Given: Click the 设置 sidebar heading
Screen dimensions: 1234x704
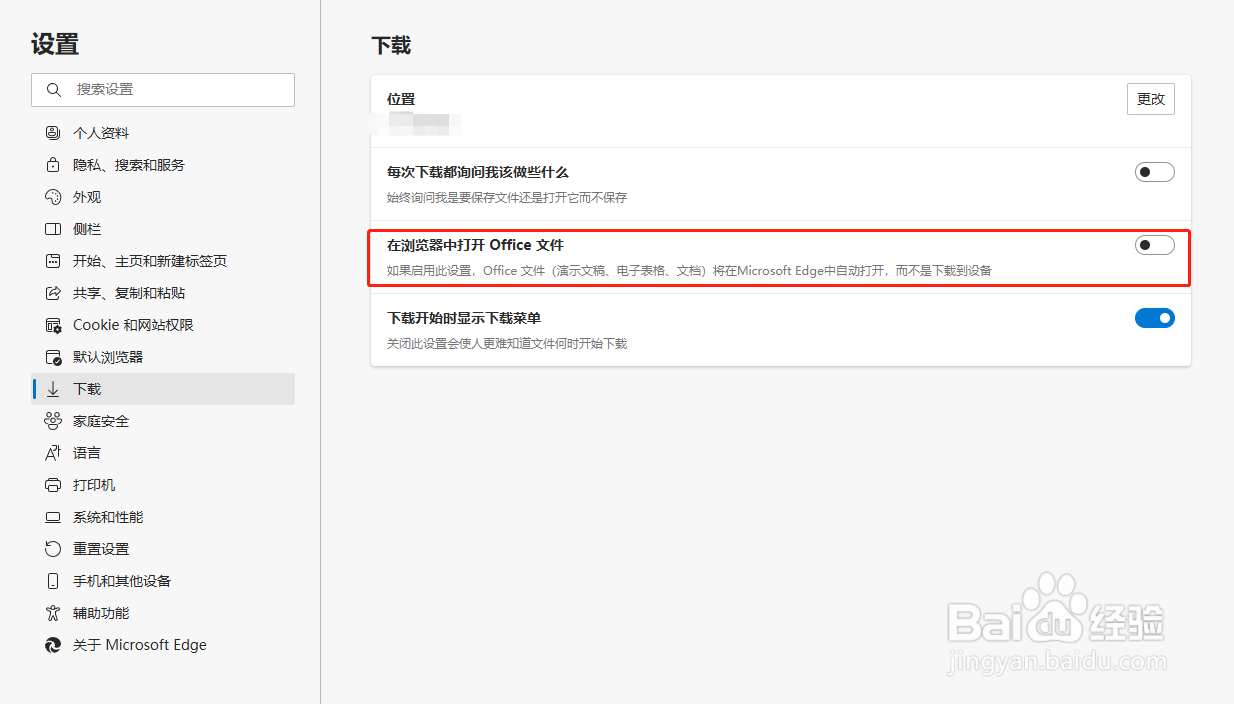Looking at the screenshot, I should click(x=55, y=44).
